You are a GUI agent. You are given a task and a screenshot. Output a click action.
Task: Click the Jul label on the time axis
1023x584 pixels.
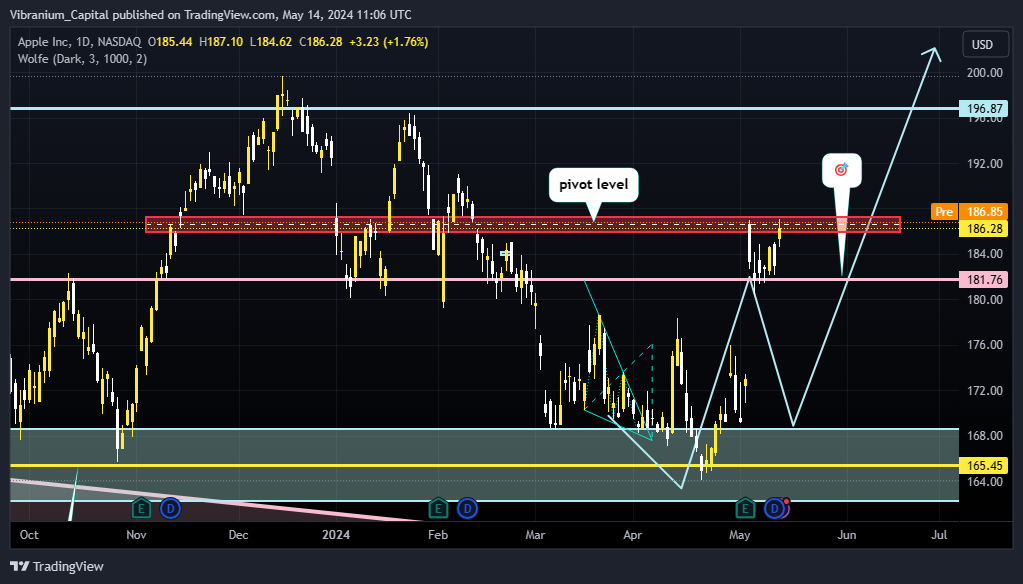[939, 534]
